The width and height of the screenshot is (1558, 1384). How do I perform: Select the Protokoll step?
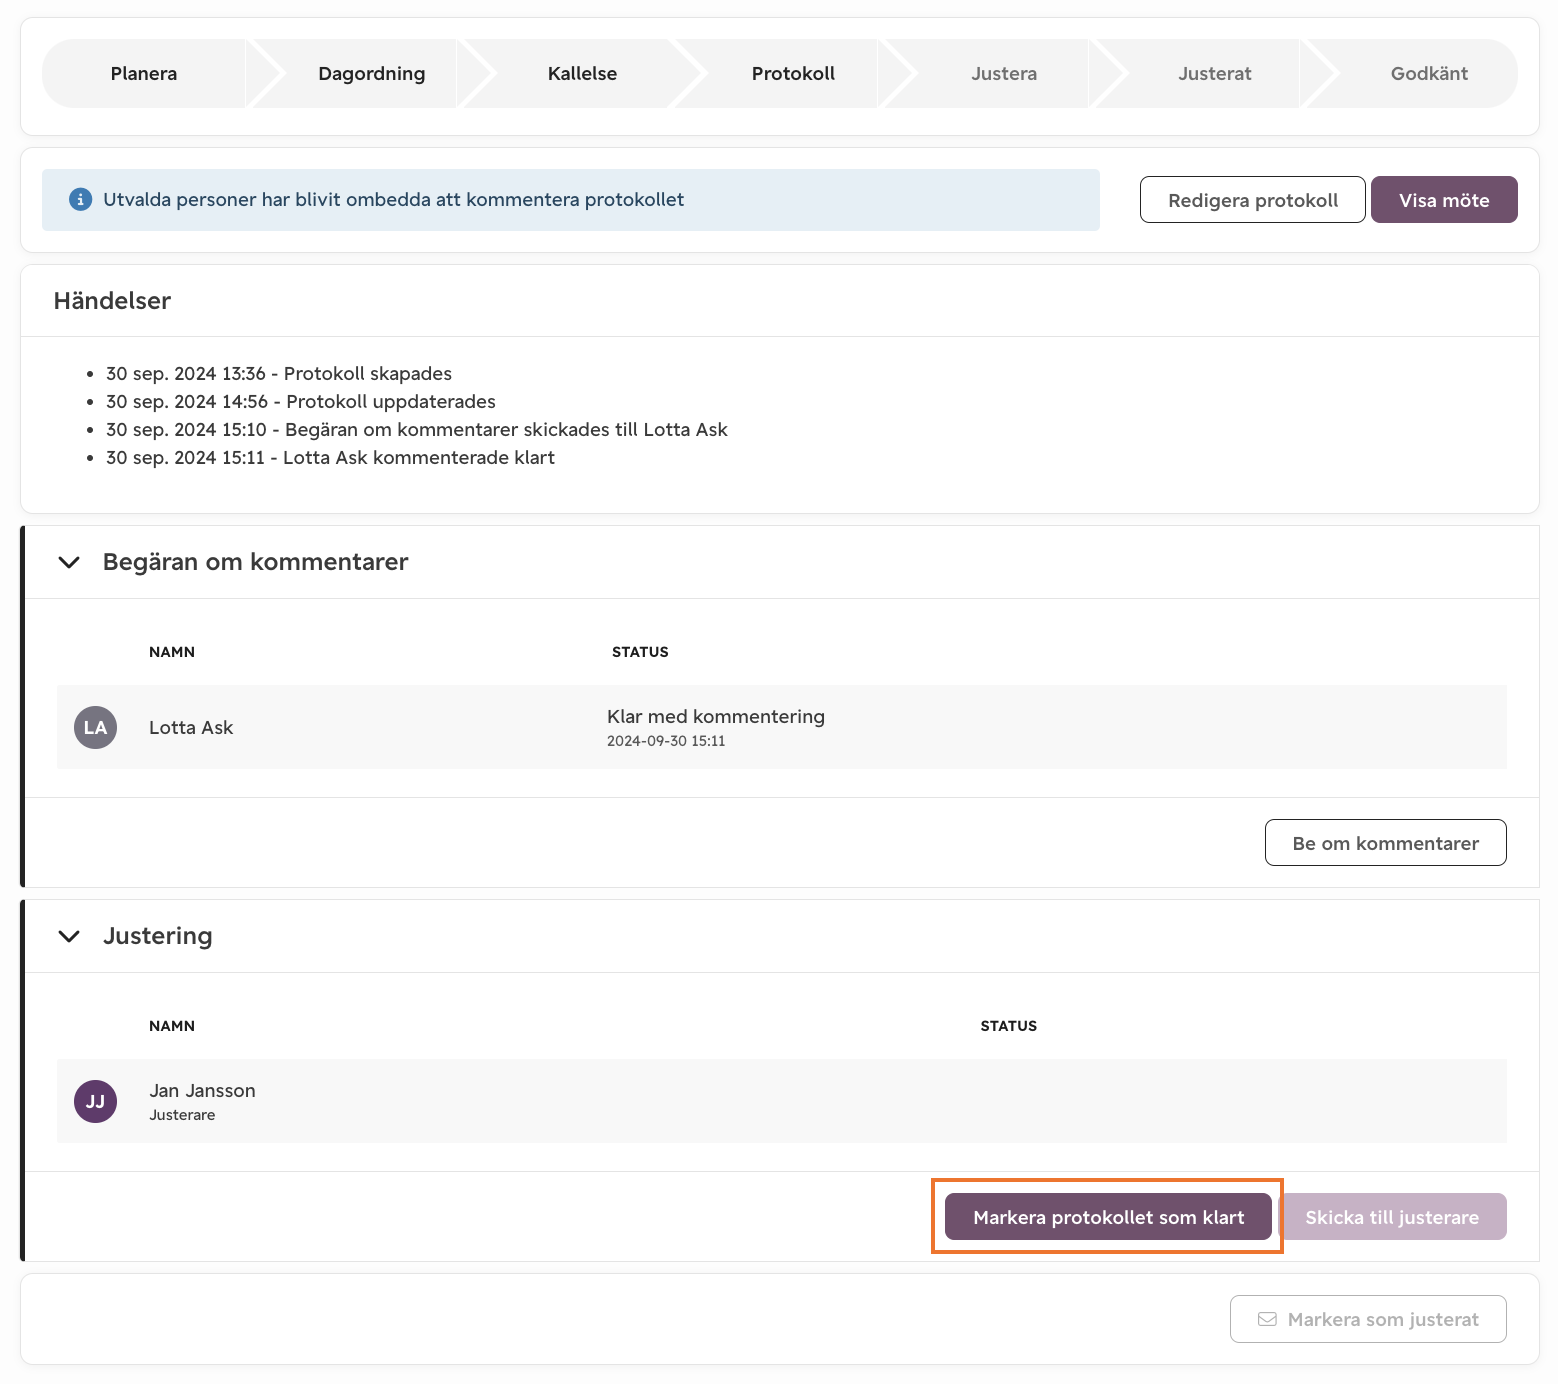coord(793,73)
